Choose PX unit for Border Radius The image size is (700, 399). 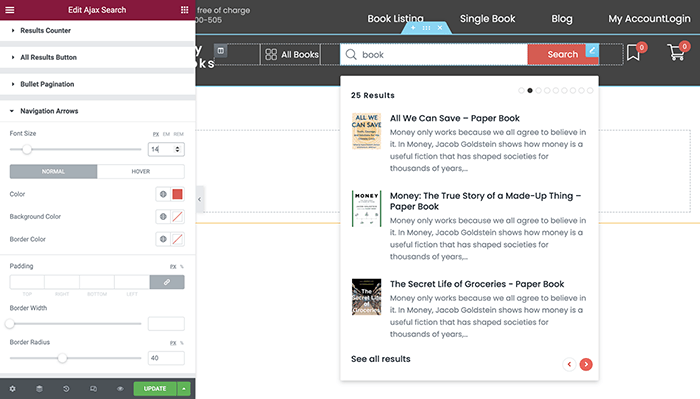(173, 343)
